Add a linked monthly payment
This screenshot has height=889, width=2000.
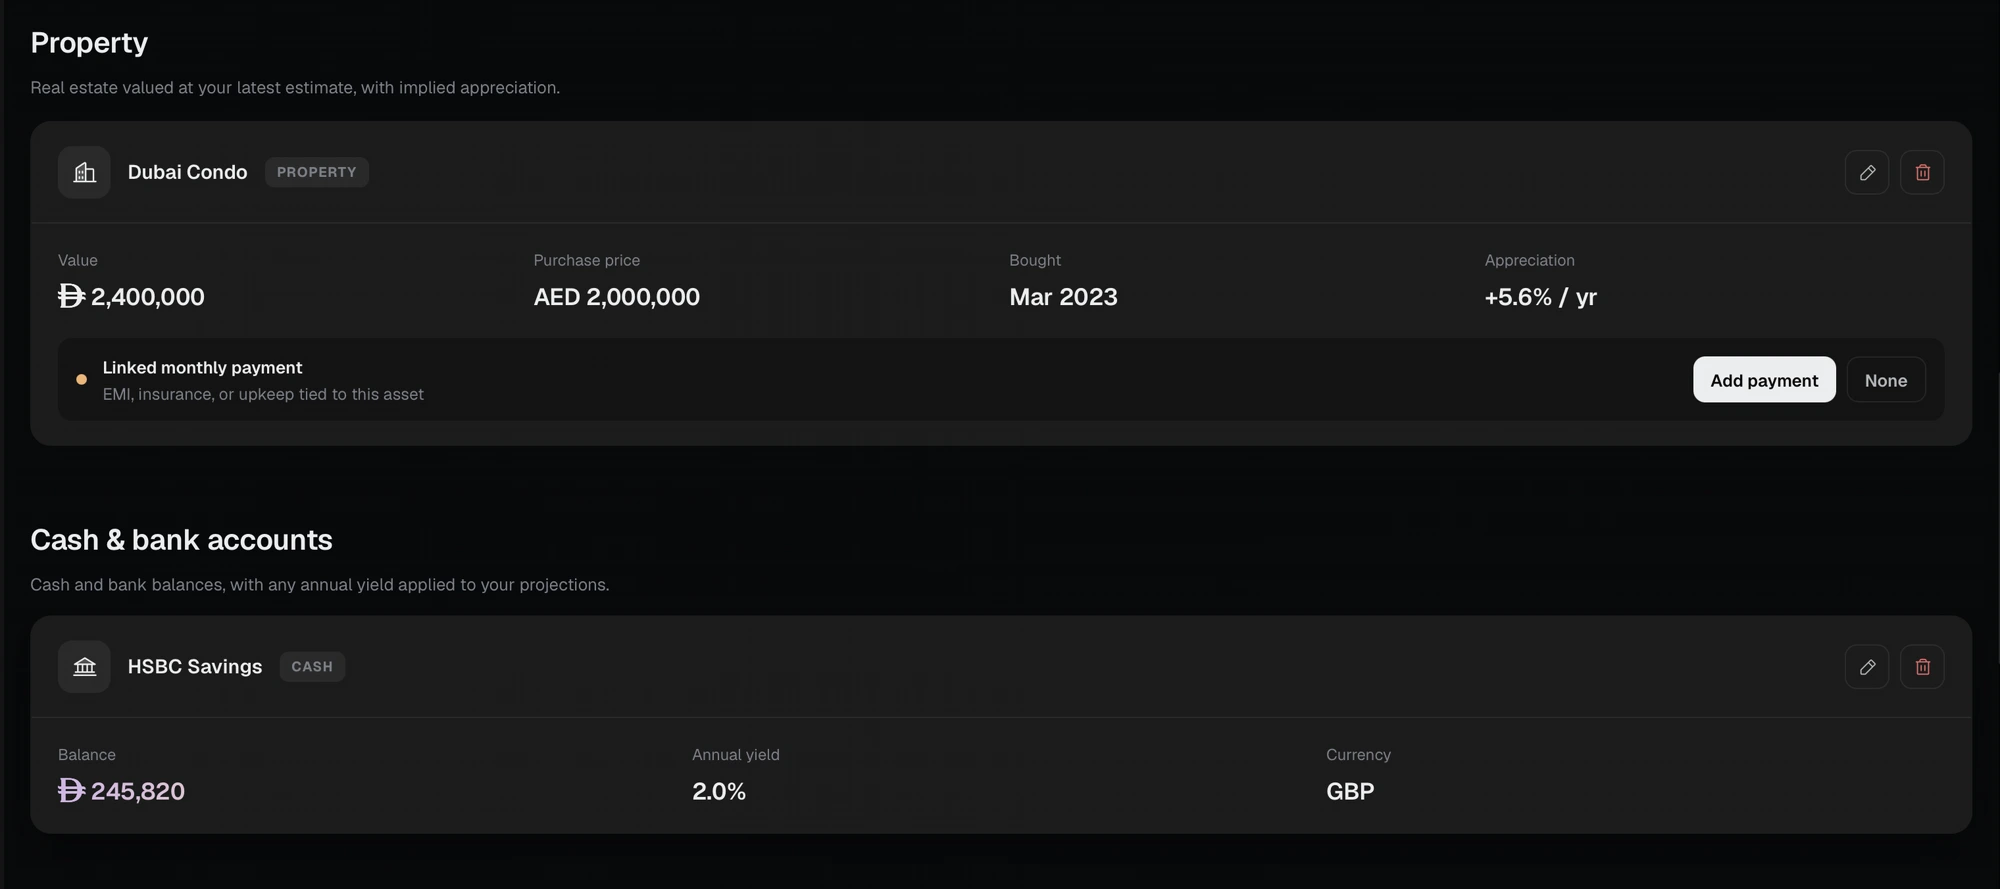coord(1764,380)
